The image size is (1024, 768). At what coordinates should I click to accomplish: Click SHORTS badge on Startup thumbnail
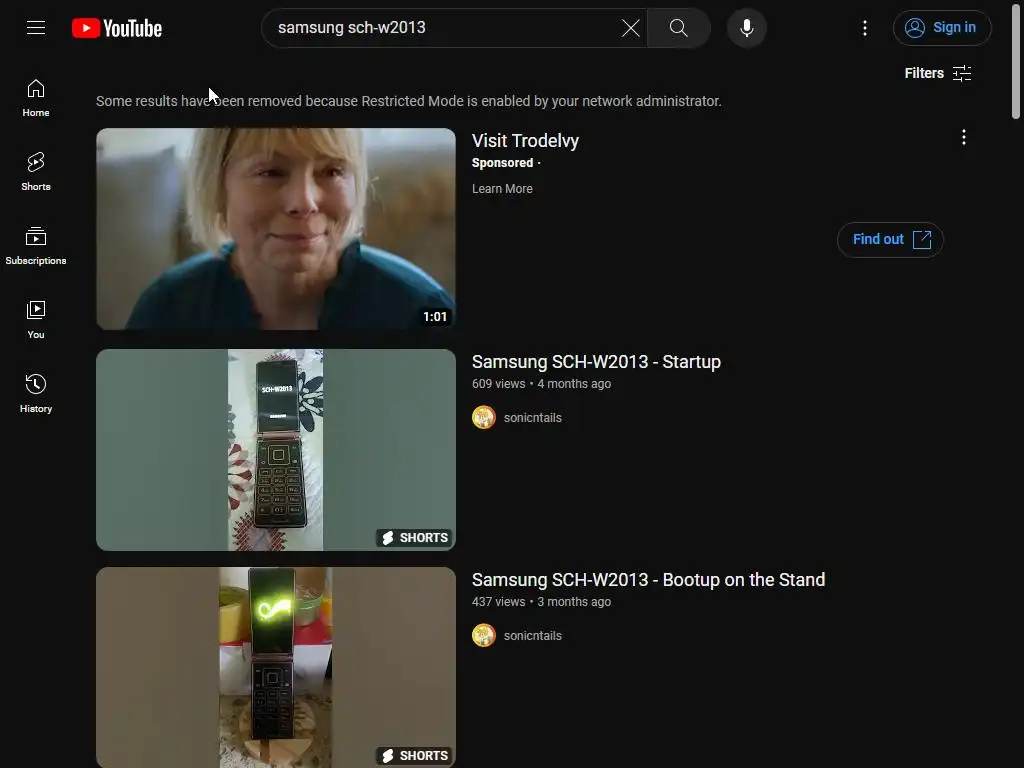pos(415,537)
